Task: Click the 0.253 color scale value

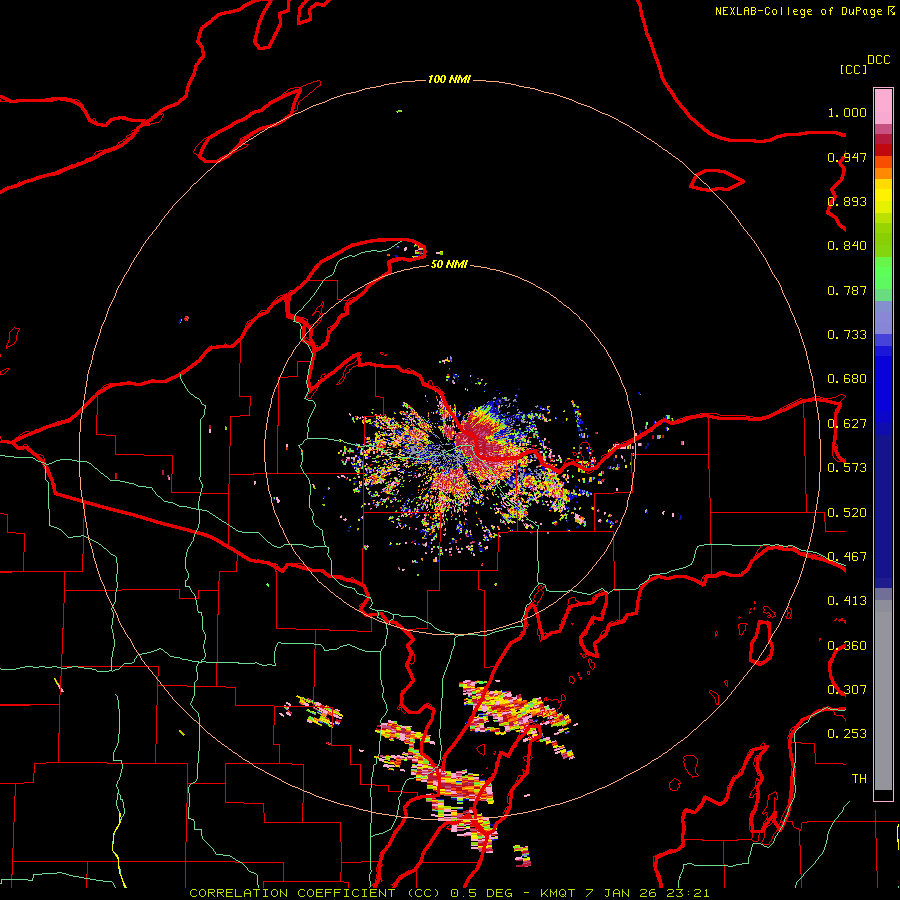Action: 847,734
